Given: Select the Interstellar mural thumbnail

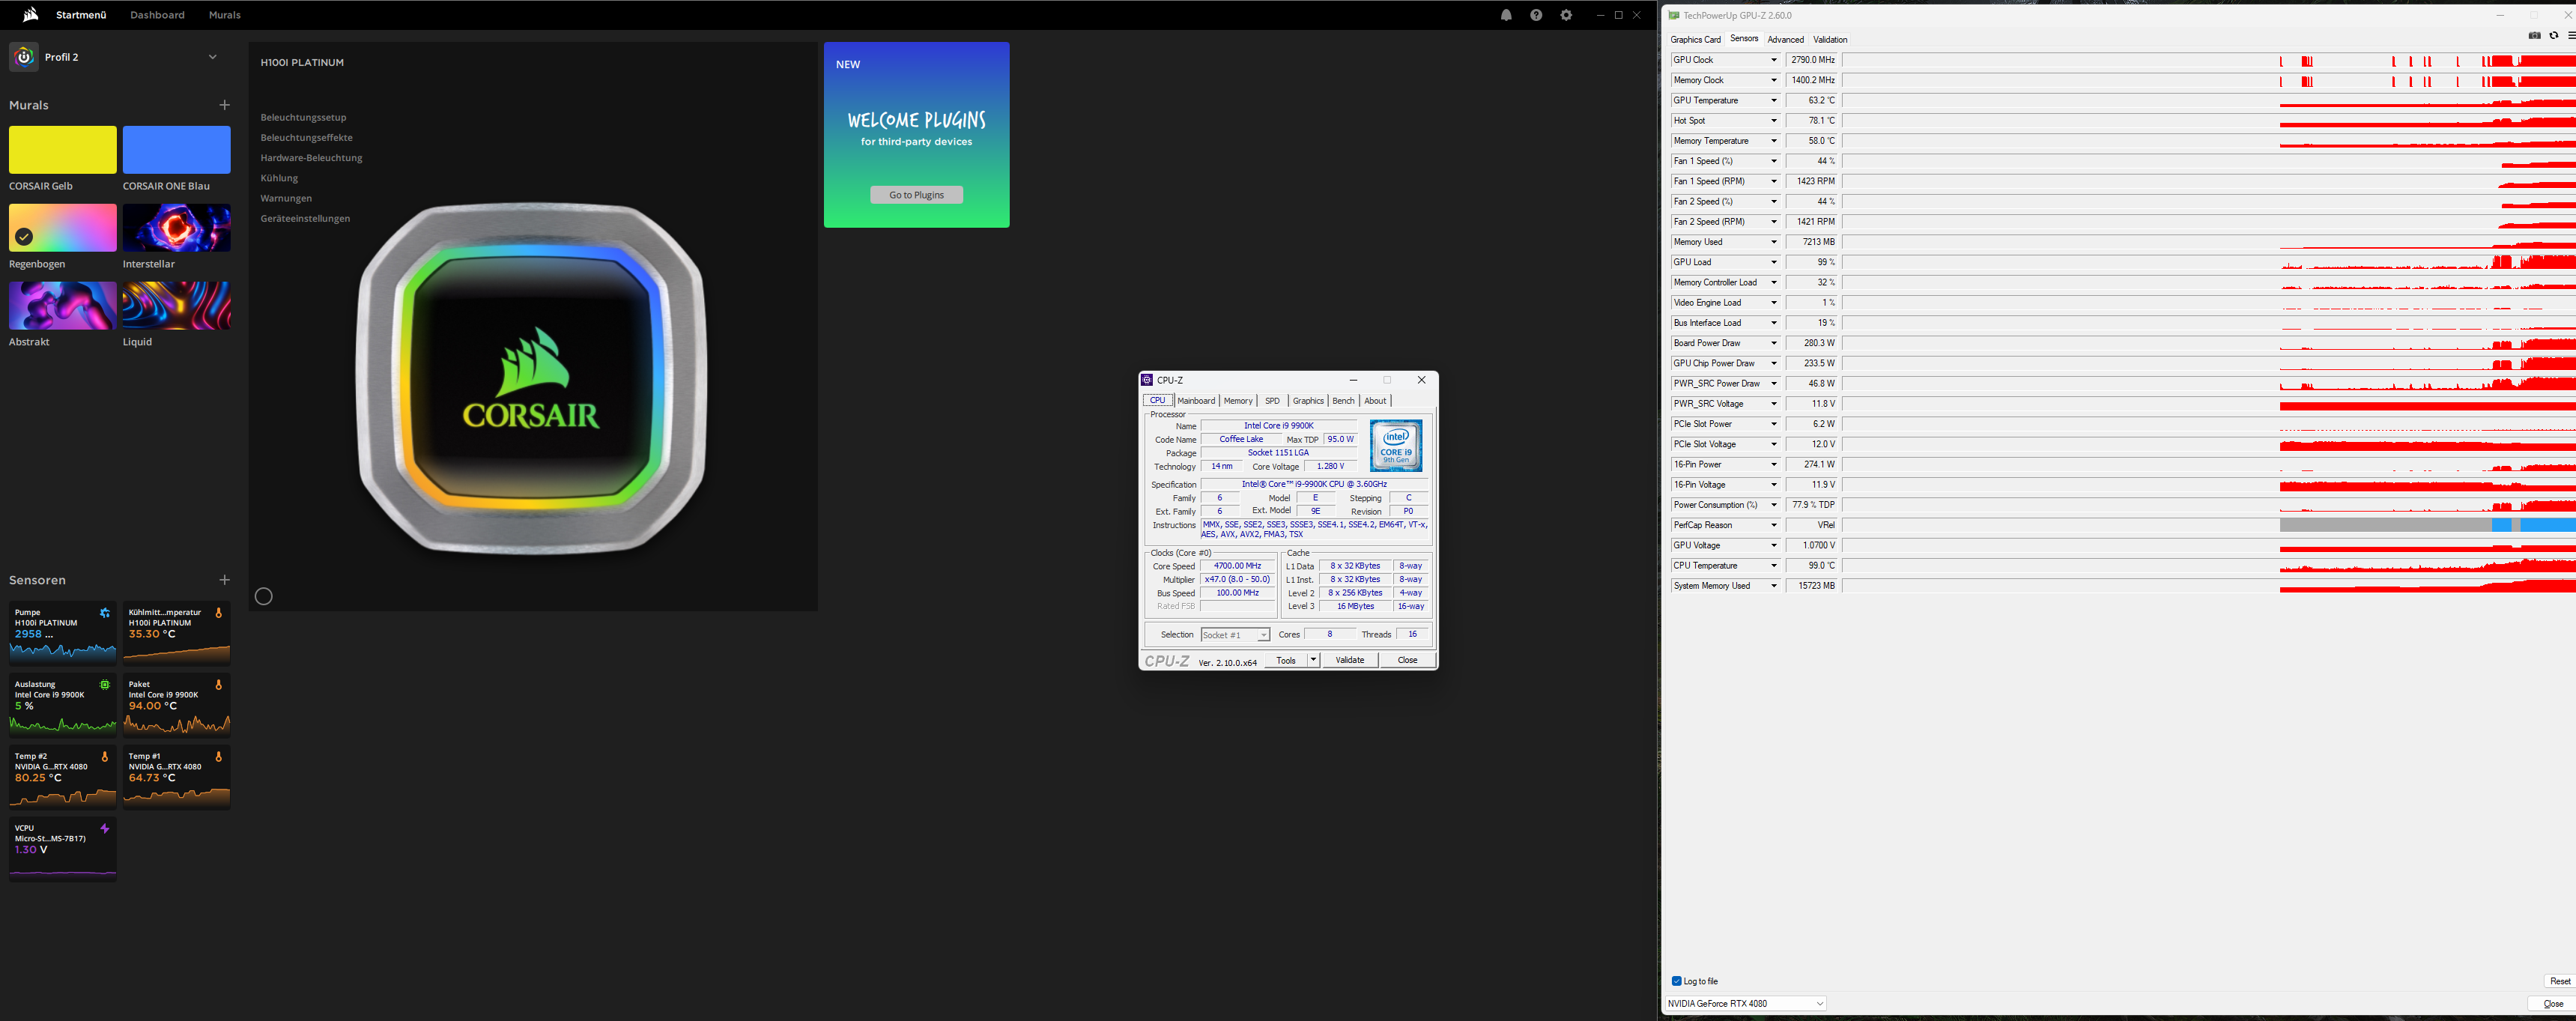Looking at the screenshot, I should pos(176,228).
